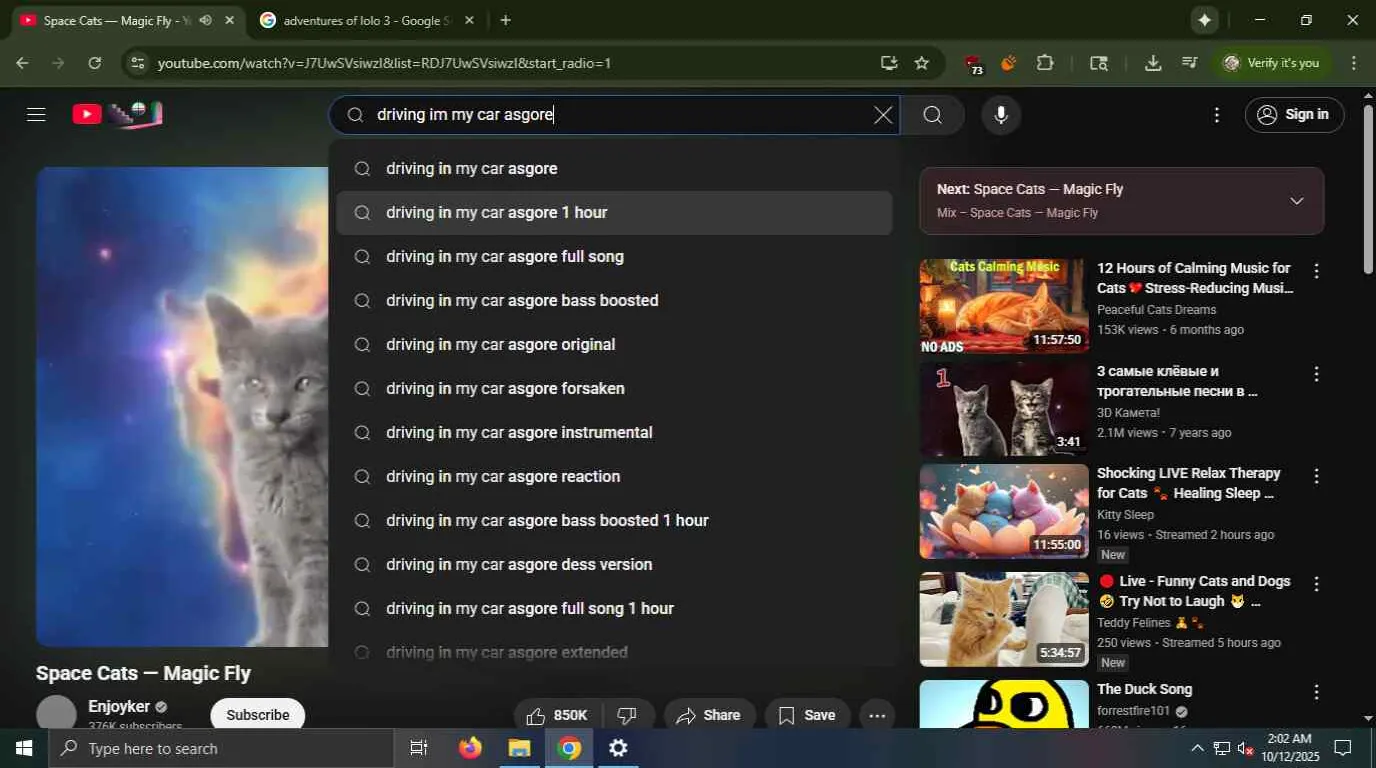Open options for Shocking LIVE Relax Therapy
1376x768 pixels.
[1316, 476]
